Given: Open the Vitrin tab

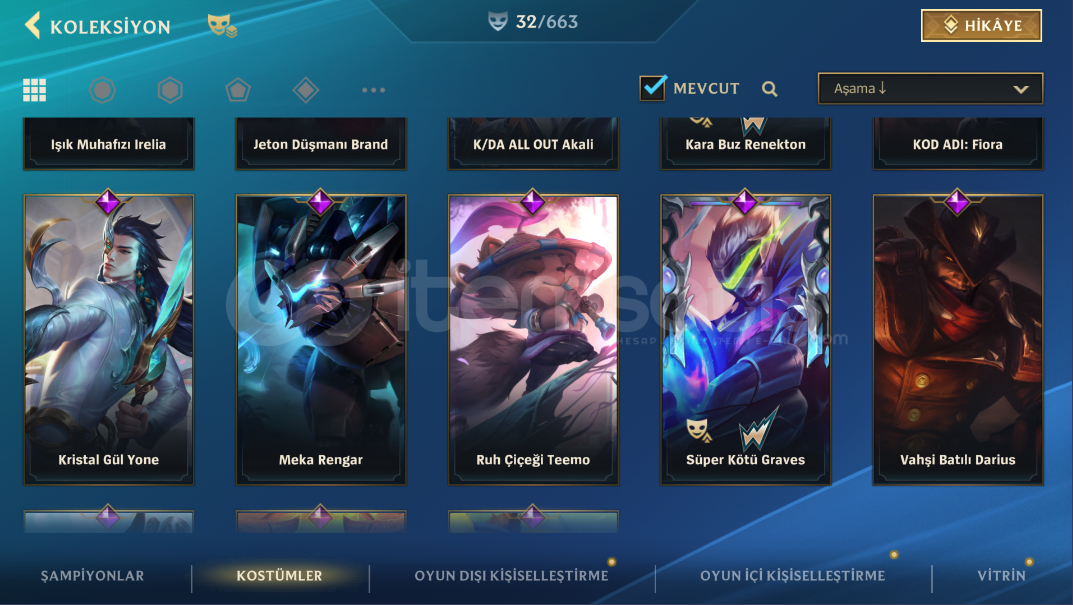Looking at the screenshot, I should tap(1001, 576).
